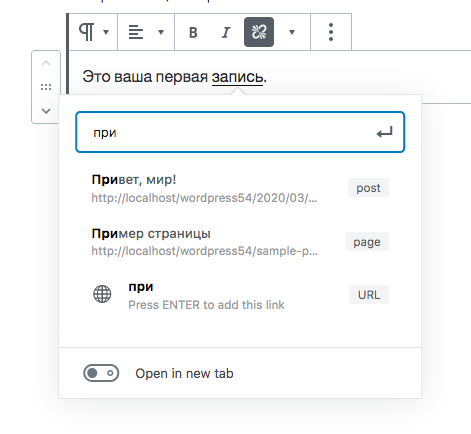Open the block's three-dot more options menu
Image resolution: width=471 pixels, height=434 pixels.
(331, 32)
